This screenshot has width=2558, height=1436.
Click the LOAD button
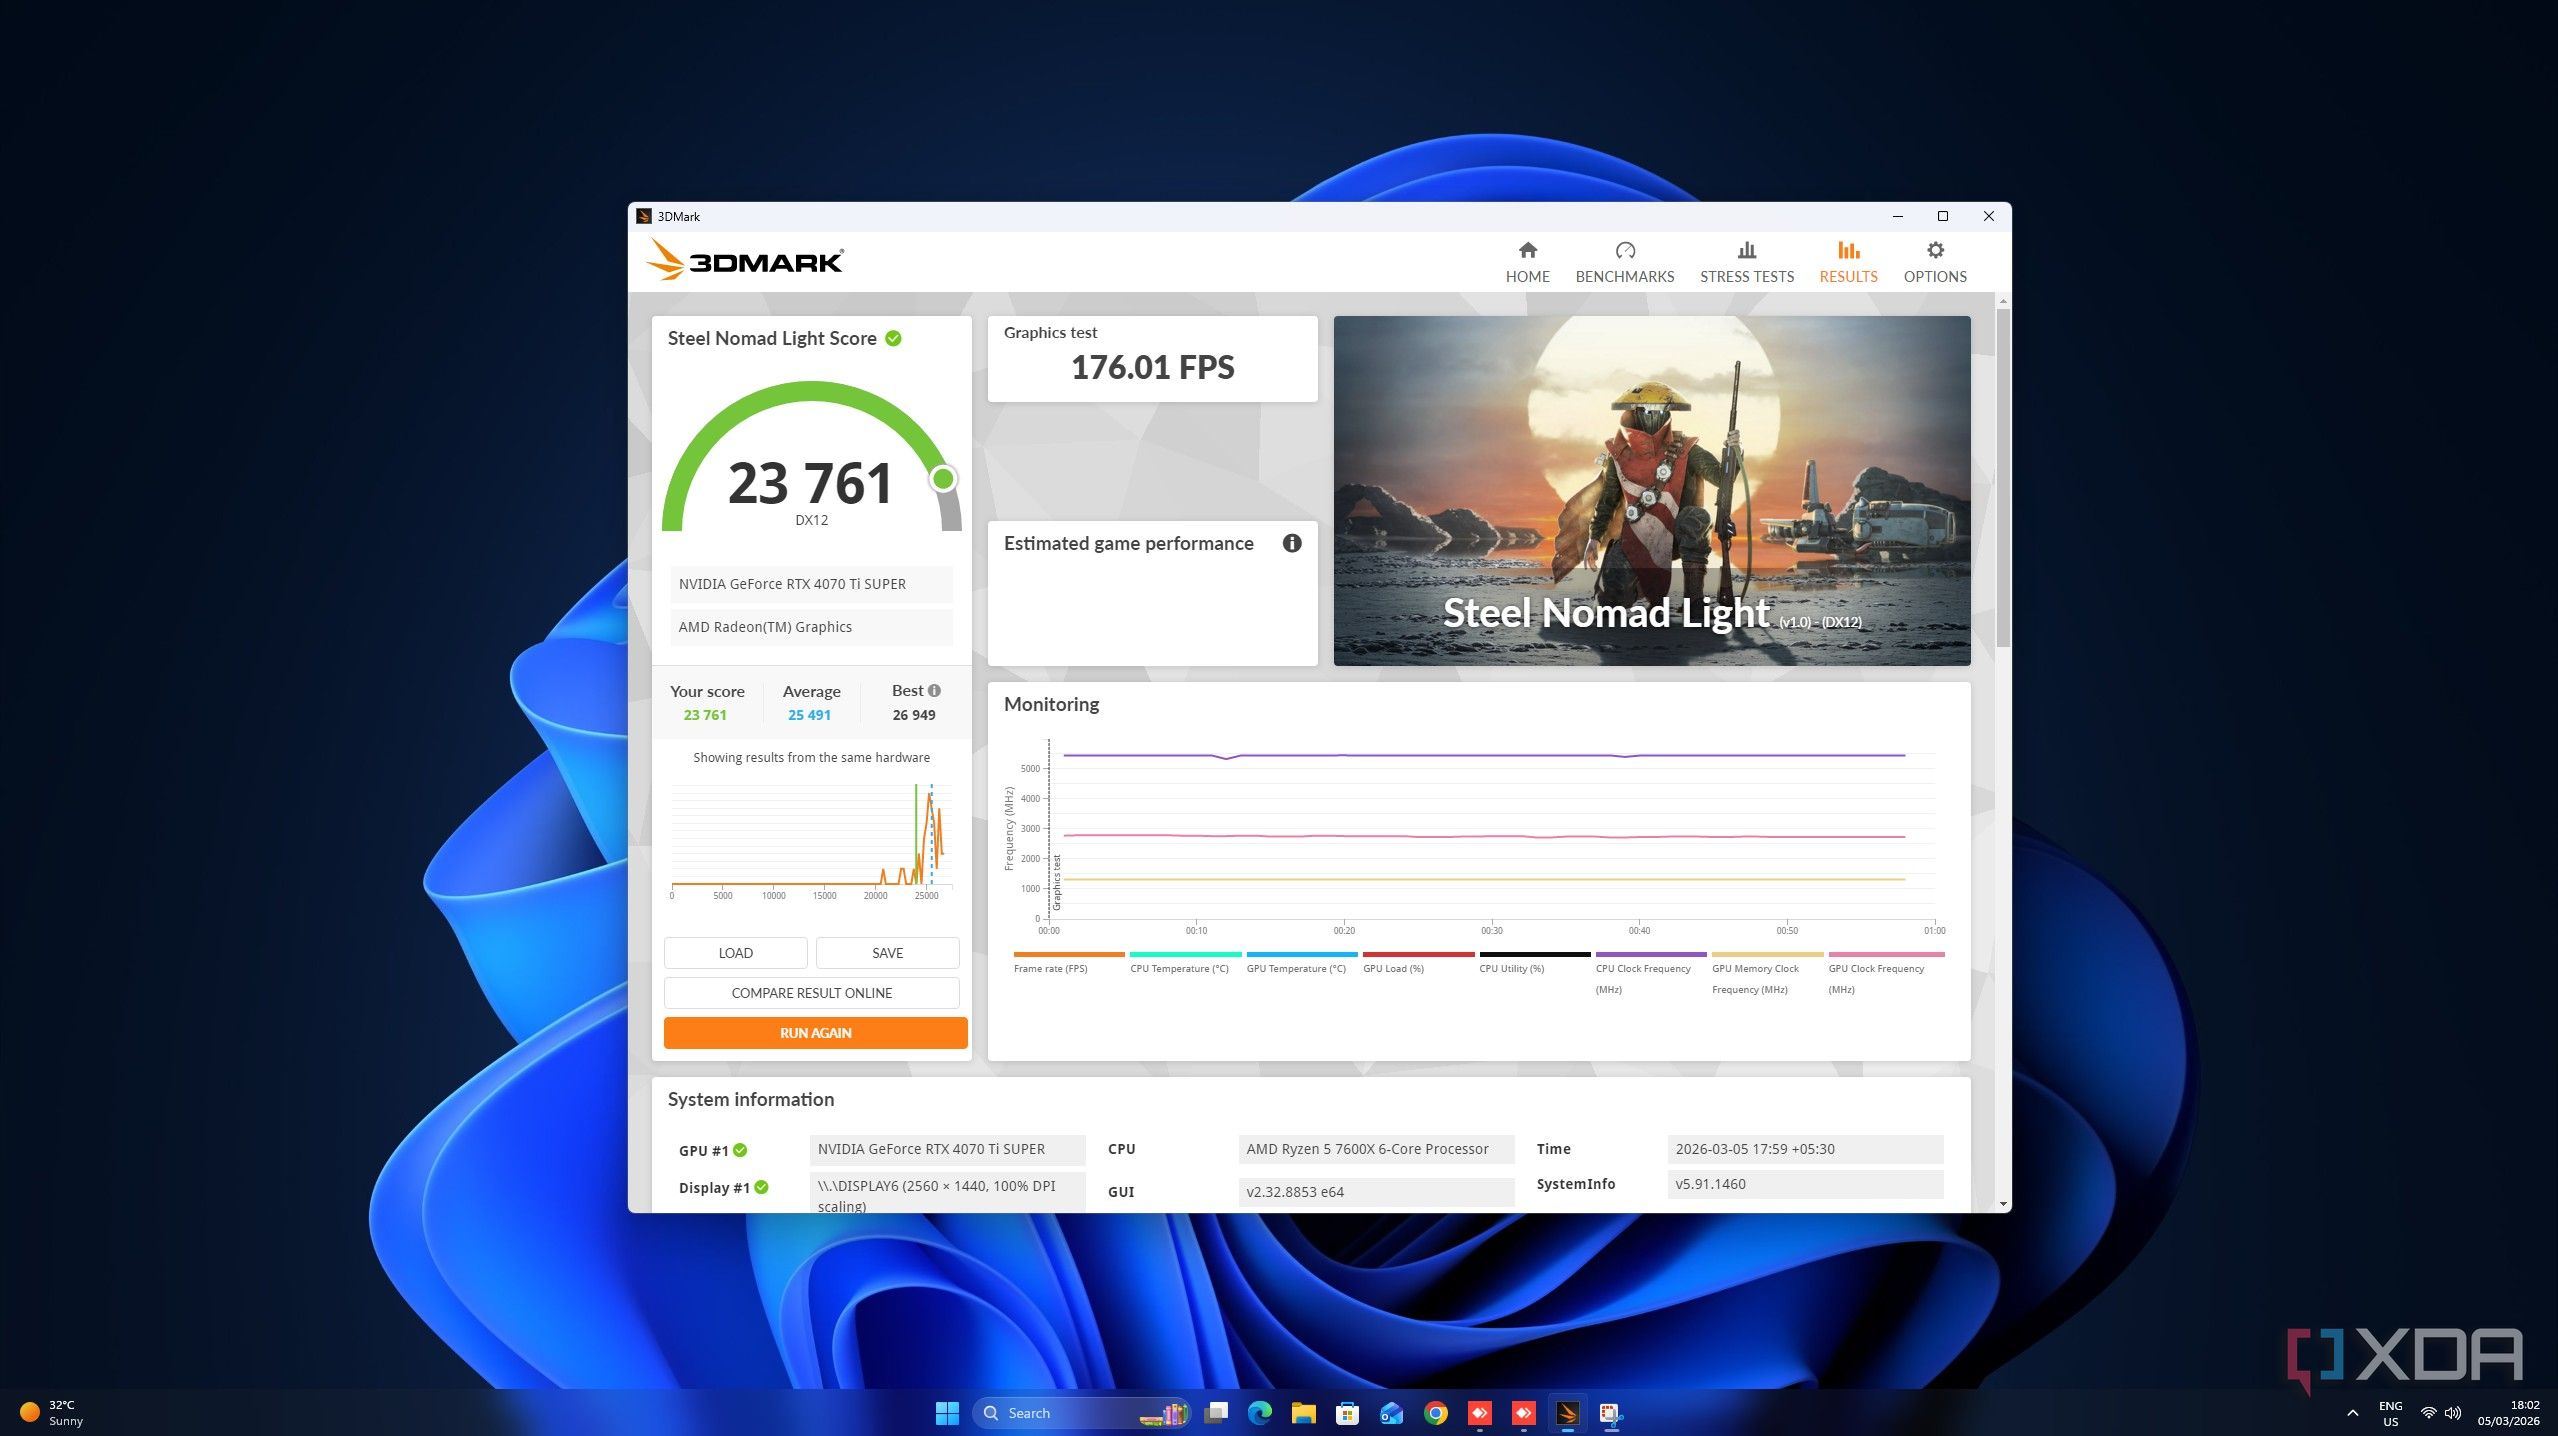tap(735, 953)
